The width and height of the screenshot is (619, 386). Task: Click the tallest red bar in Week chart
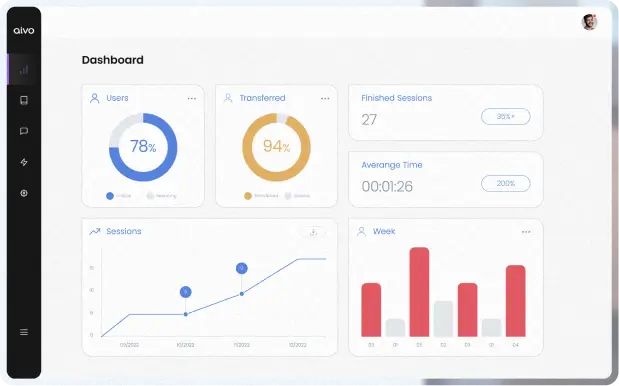tap(419, 292)
